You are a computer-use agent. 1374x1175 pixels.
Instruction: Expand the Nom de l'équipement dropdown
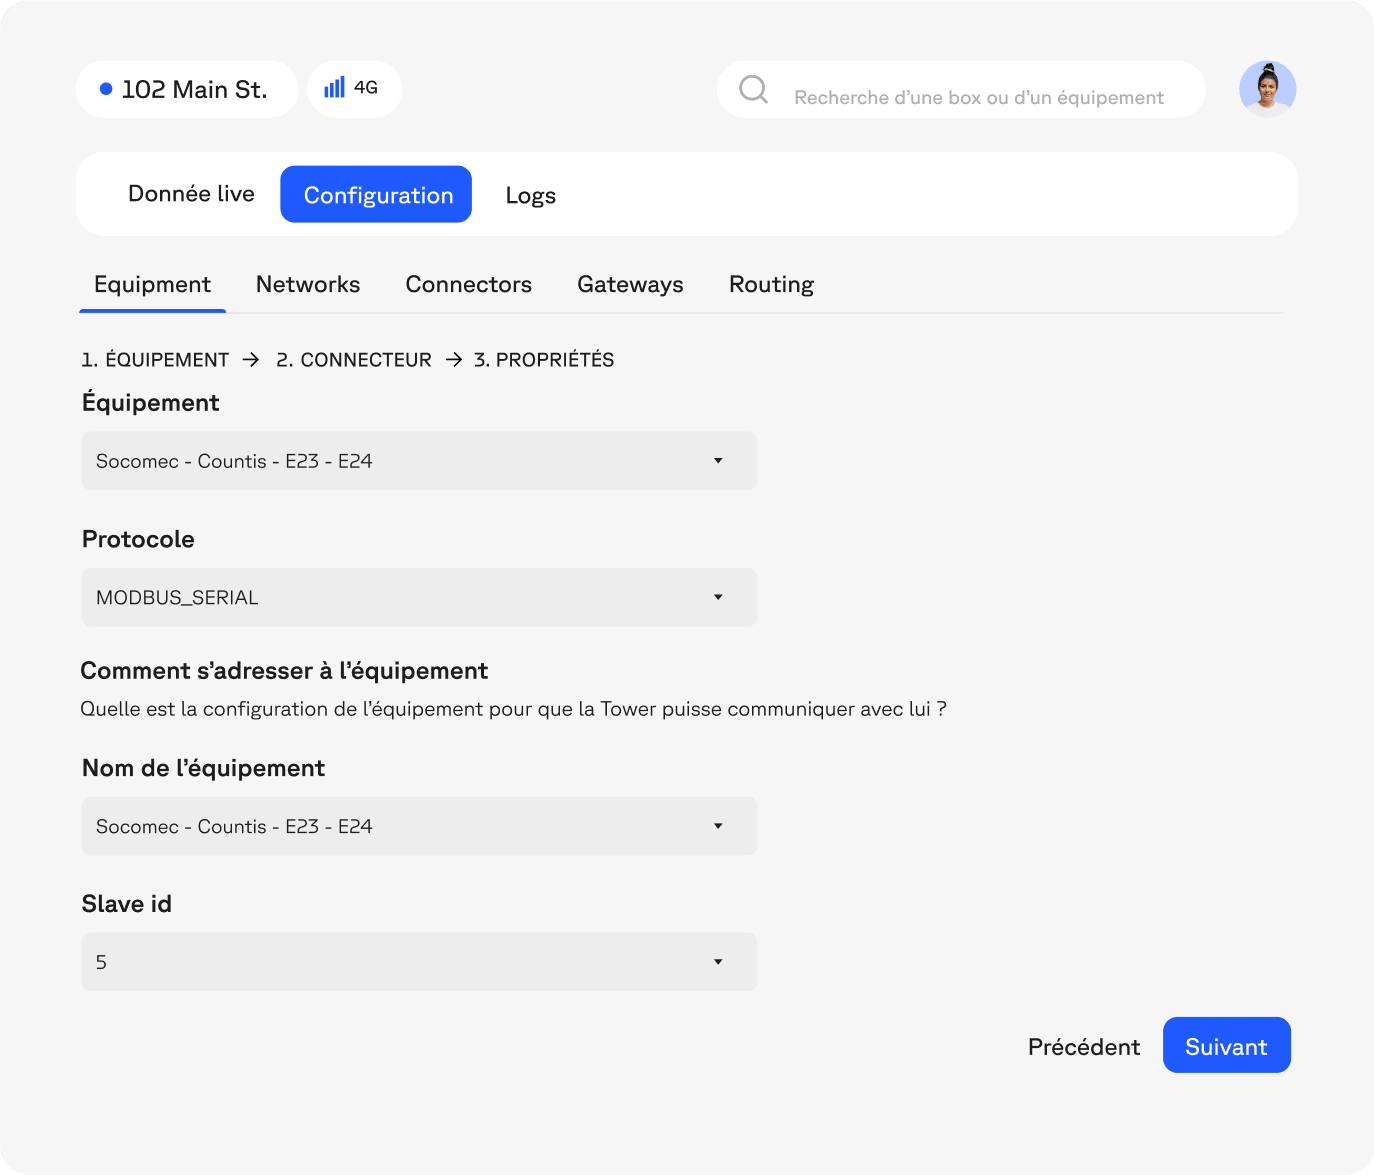pos(419,826)
